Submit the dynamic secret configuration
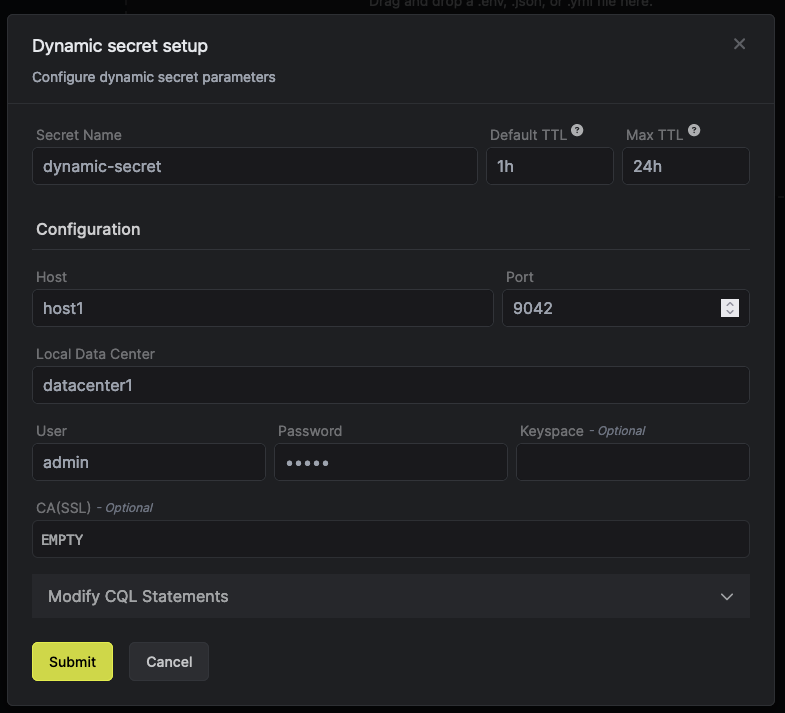 click(x=73, y=661)
